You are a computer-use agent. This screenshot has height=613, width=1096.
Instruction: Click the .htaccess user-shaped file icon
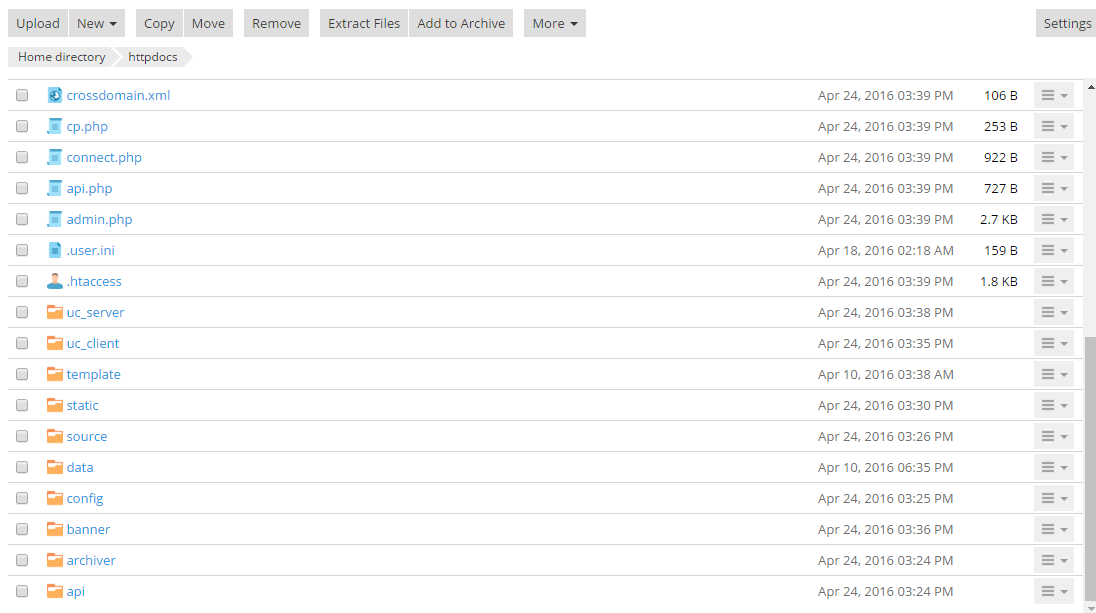coord(55,282)
